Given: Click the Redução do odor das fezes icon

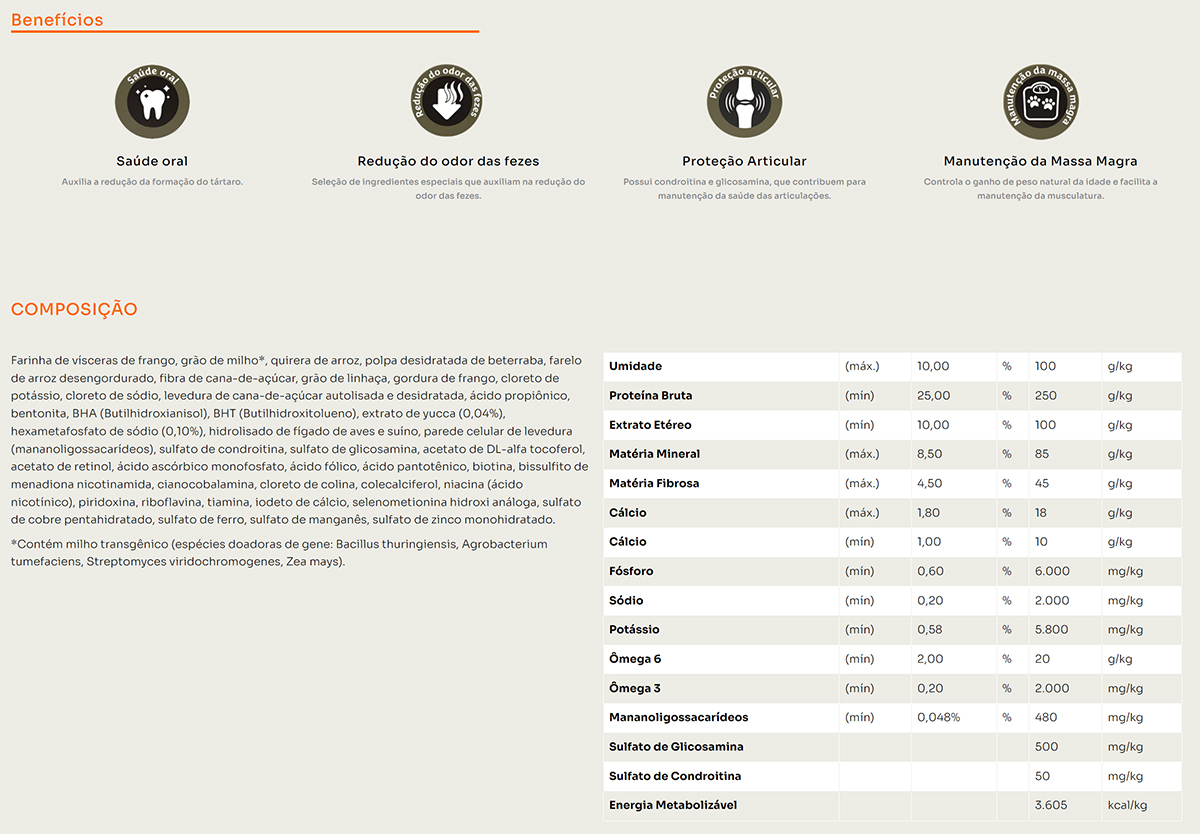Looking at the screenshot, I should pyautogui.click(x=448, y=101).
